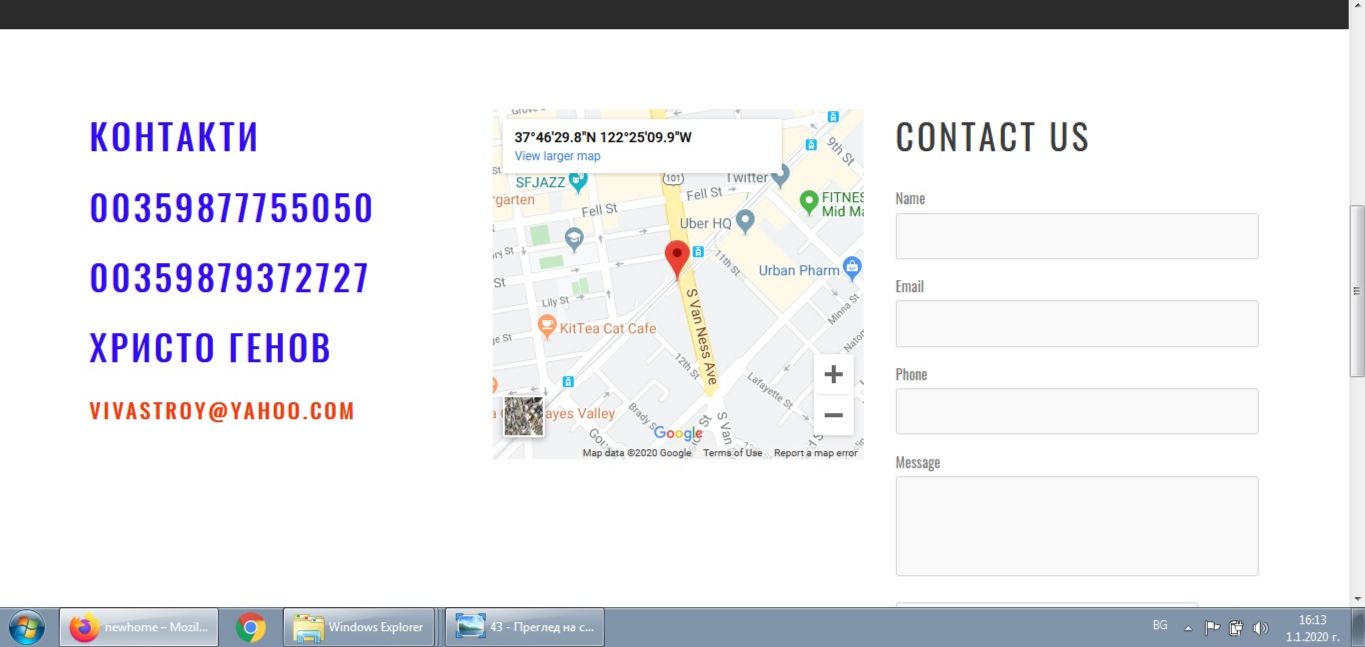Click the volume speaker tray icon

tap(1260, 628)
